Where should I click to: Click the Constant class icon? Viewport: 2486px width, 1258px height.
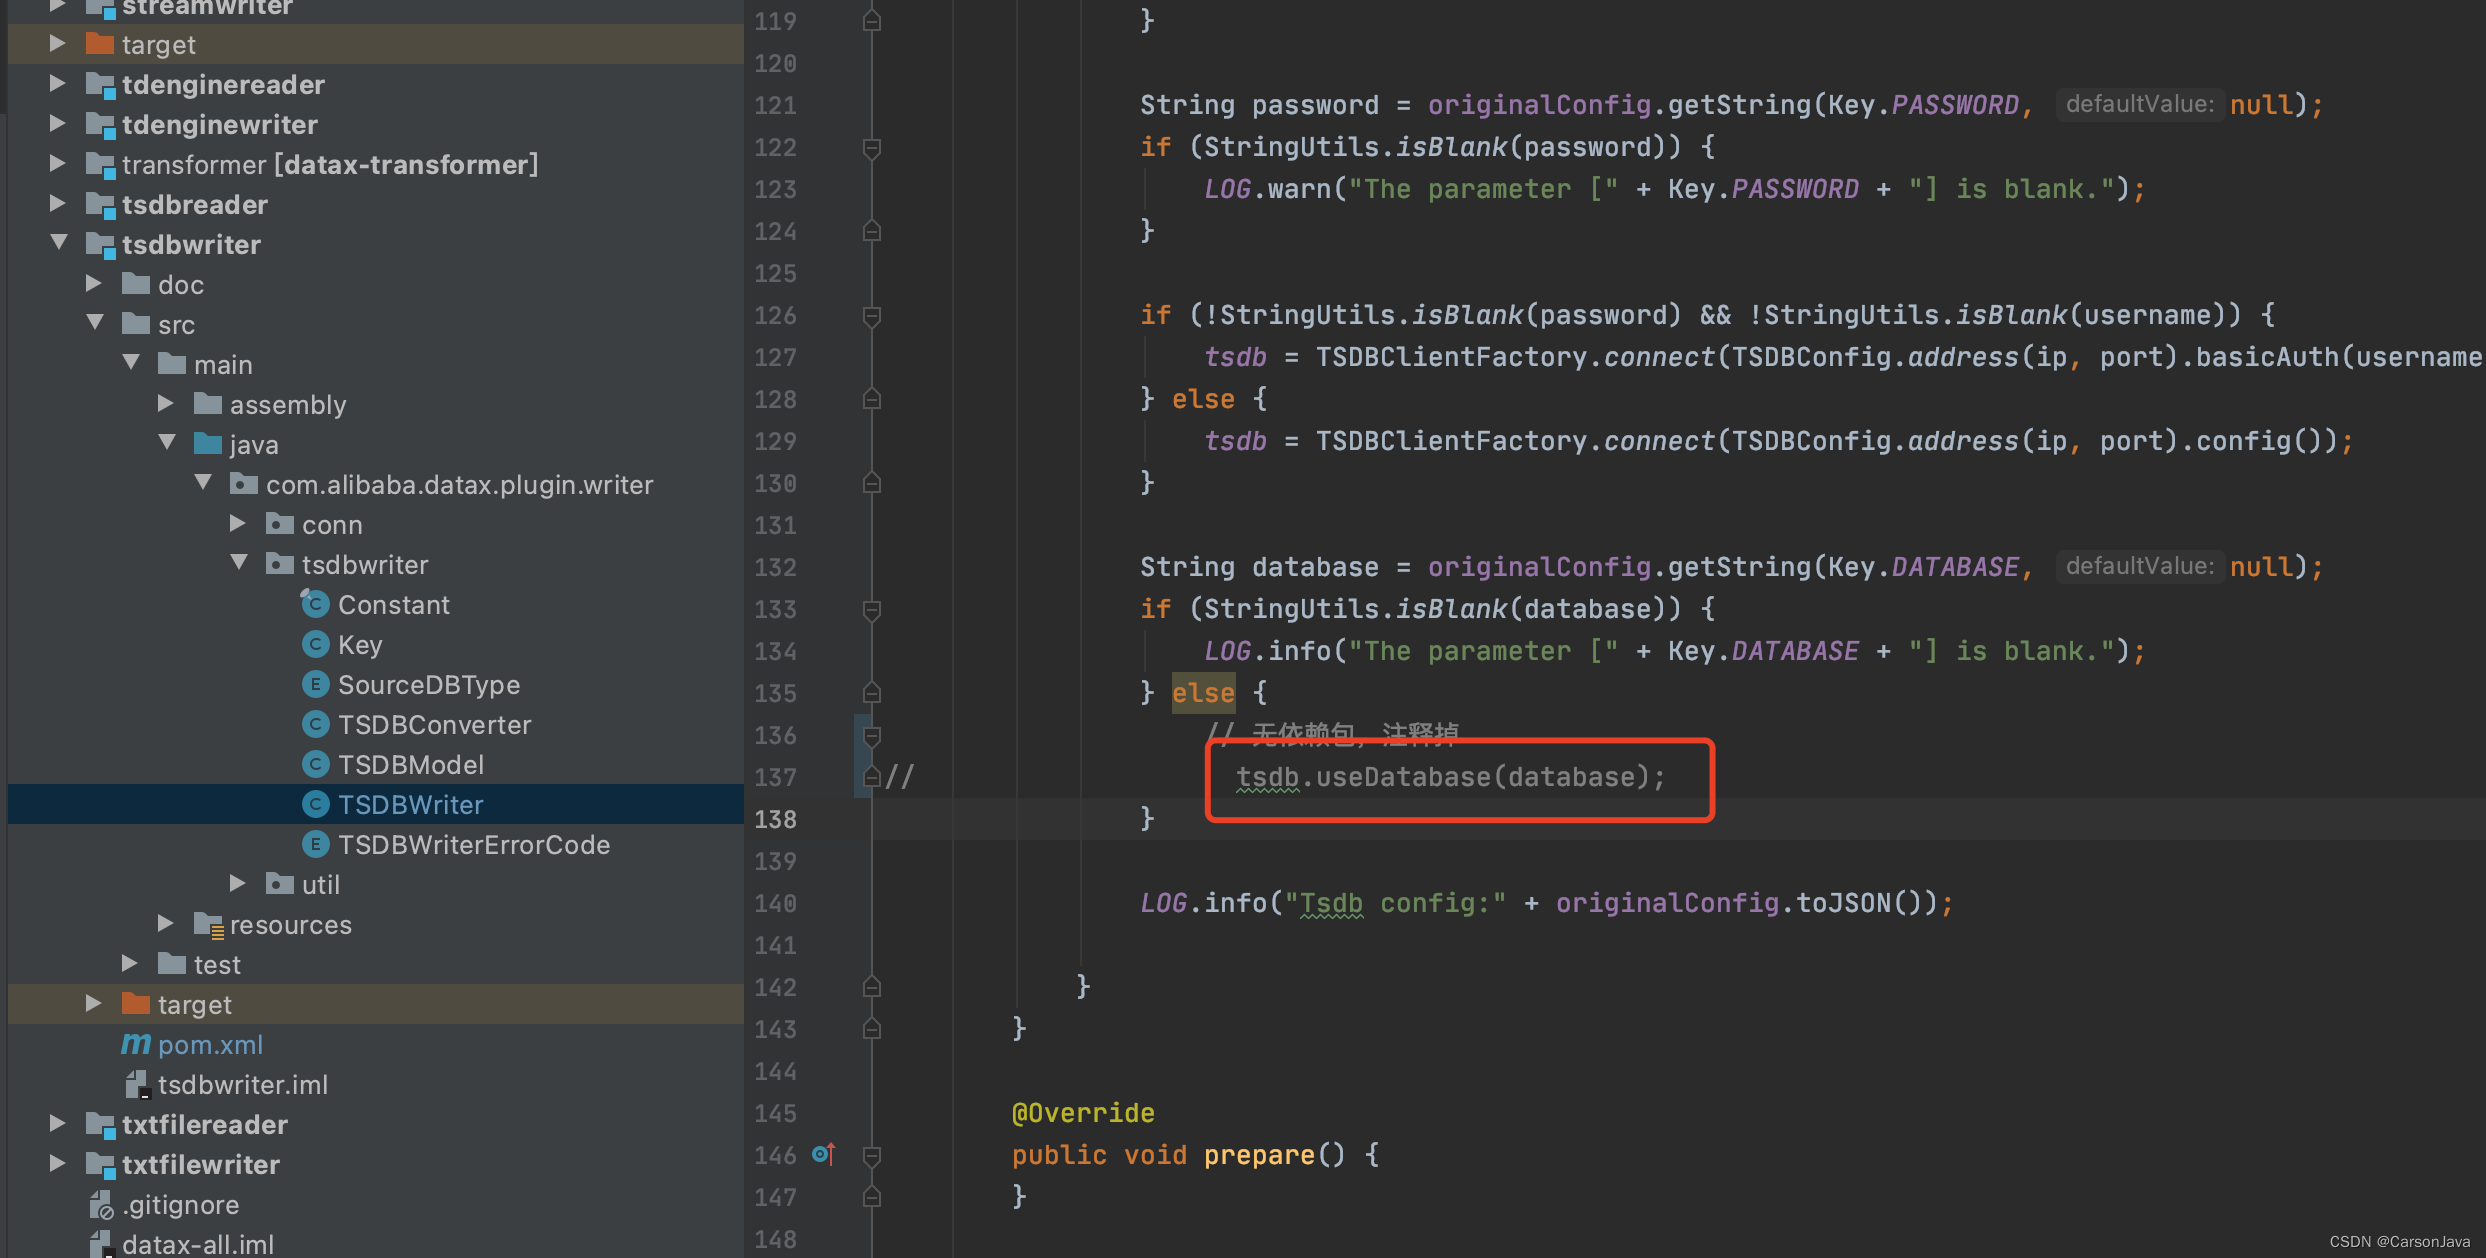click(315, 605)
